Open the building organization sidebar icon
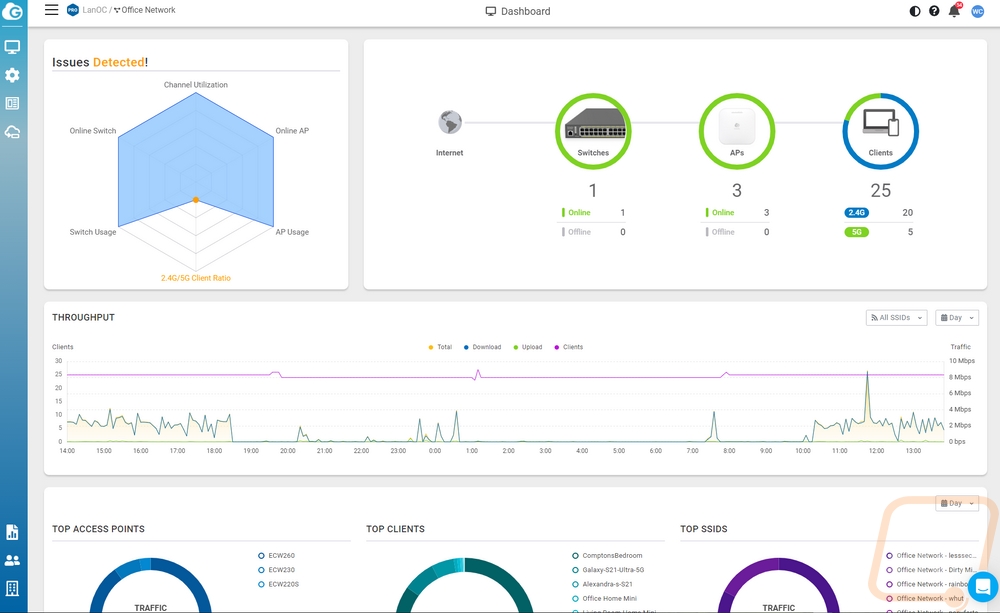Viewport: 1000px width, 613px height. pos(12,588)
